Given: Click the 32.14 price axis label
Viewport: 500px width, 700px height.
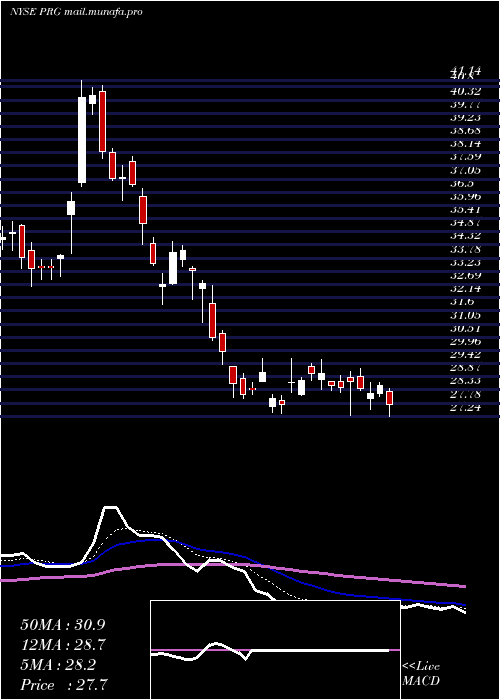Looking at the screenshot, I should (465, 288).
